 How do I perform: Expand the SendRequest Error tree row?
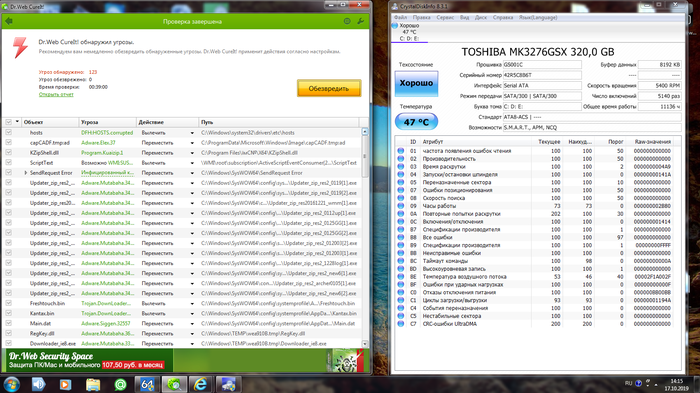click(25, 173)
